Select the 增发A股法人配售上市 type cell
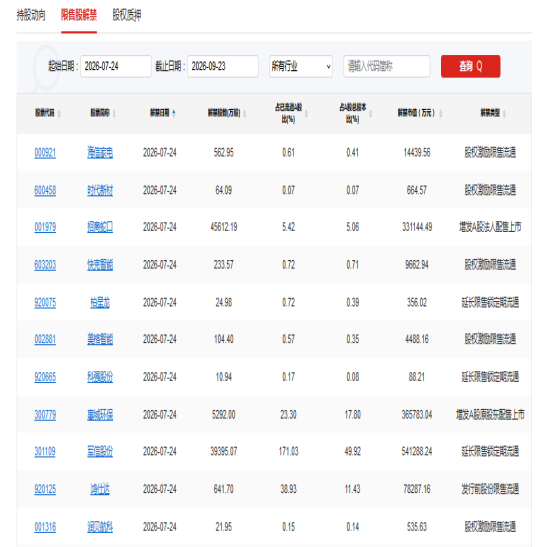Screen dimensions: 548x547 pos(490,227)
